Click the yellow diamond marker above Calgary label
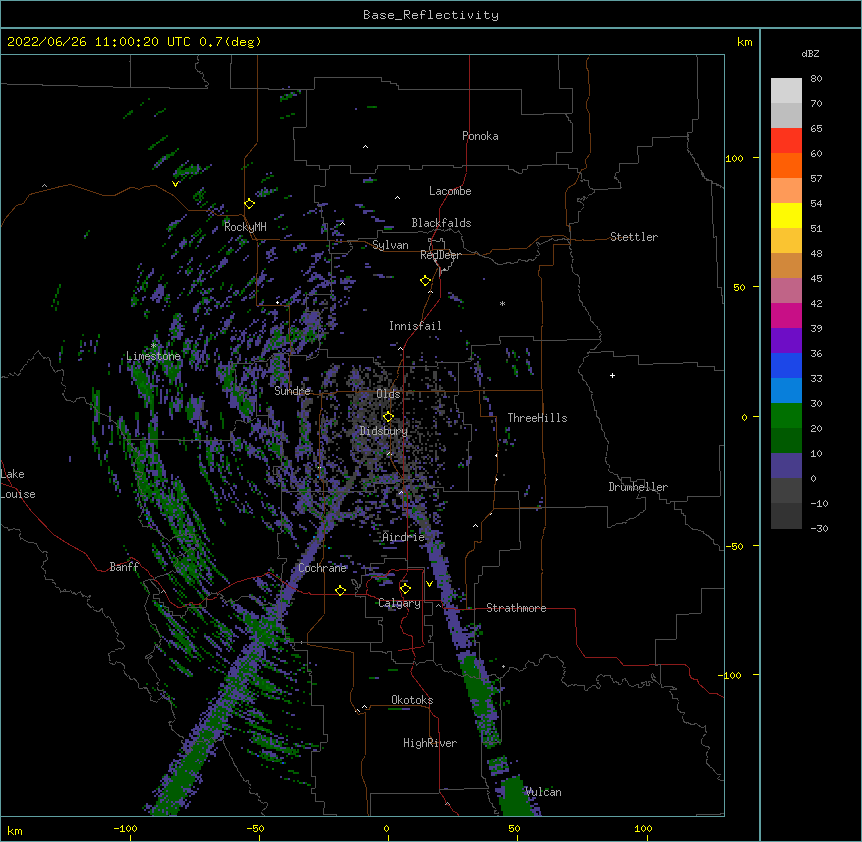This screenshot has height=842, width=862. [405, 589]
